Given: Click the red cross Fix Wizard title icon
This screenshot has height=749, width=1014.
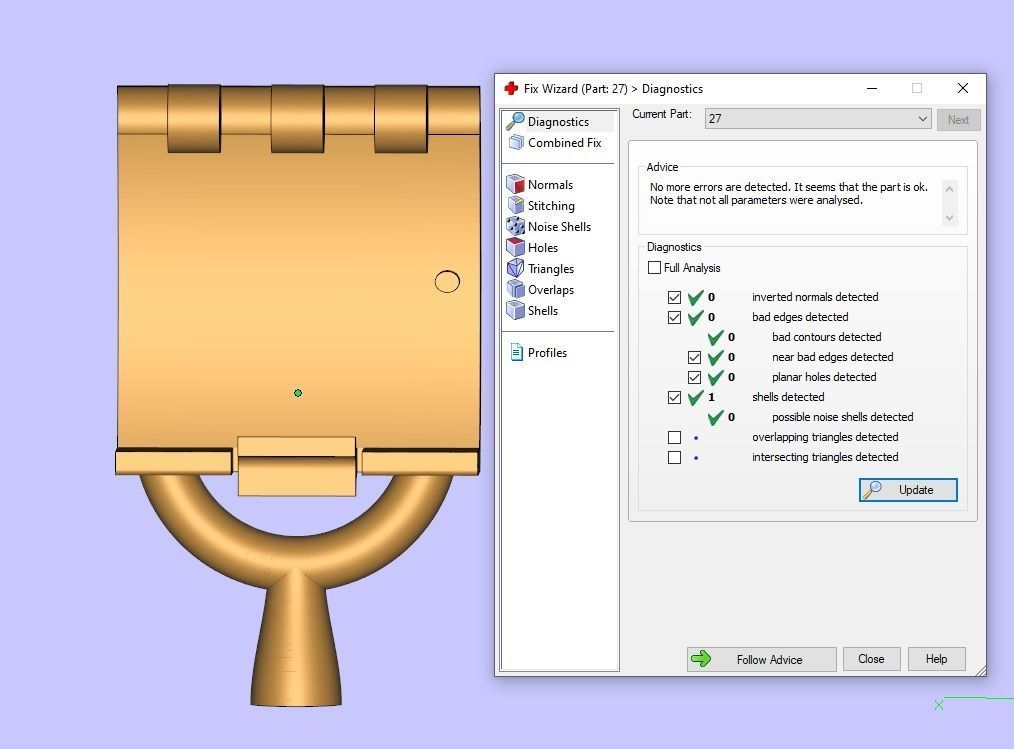Looking at the screenshot, I should [x=512, y=89].
